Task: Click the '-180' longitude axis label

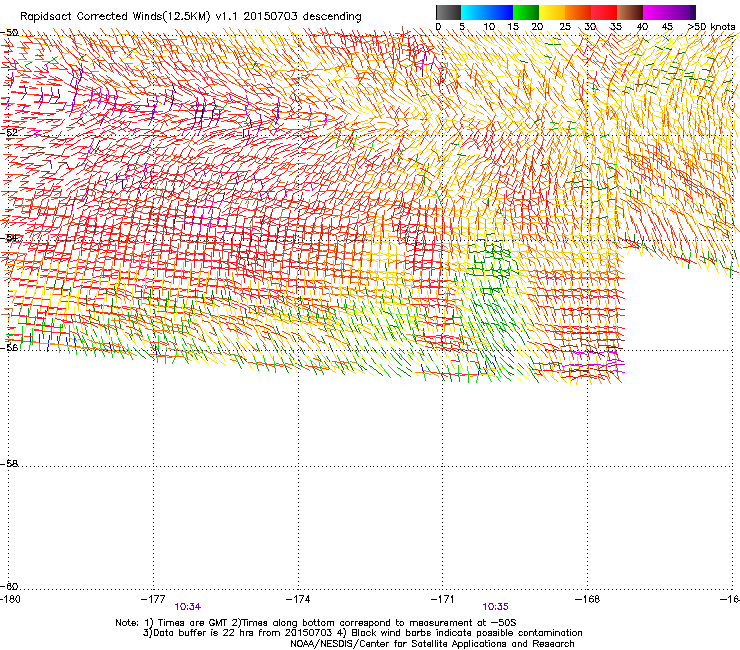Action: click(x=10, y=599)
